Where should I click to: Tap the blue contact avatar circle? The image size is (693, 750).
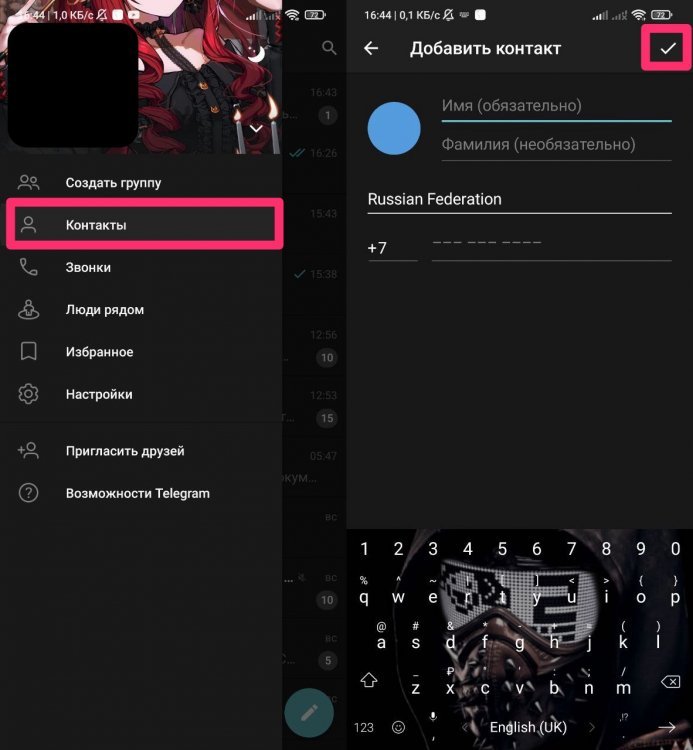point(394,129)
